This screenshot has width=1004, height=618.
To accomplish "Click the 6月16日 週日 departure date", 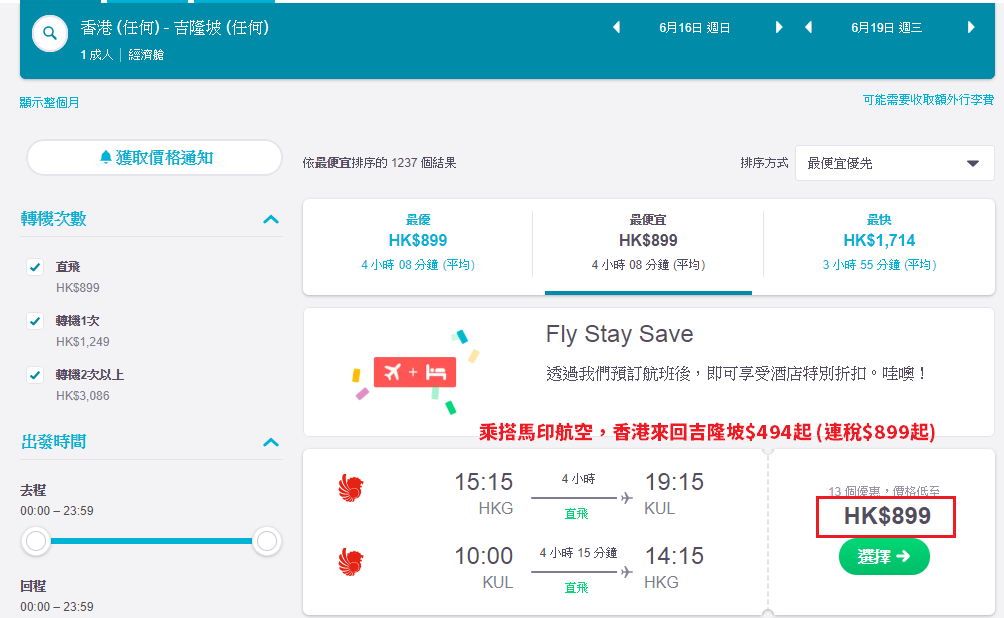I will tap(695, 28).
